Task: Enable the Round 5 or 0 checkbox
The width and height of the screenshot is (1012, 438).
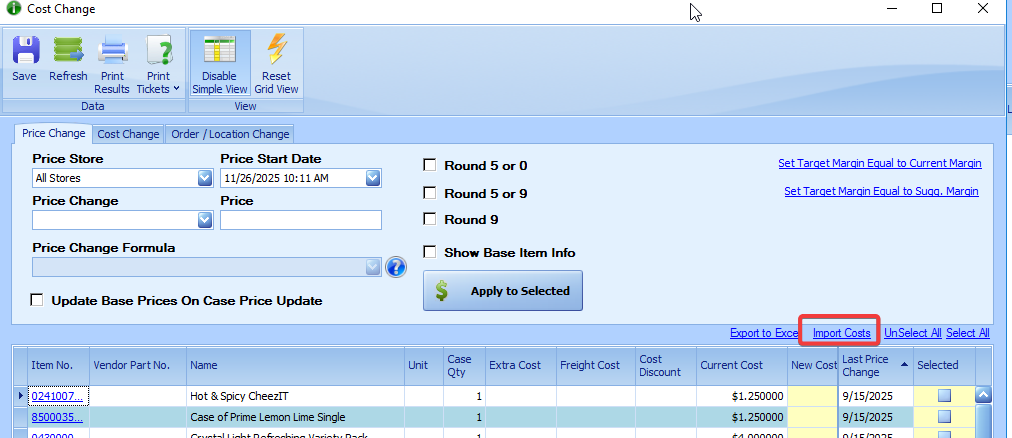Action: point(430,165)
